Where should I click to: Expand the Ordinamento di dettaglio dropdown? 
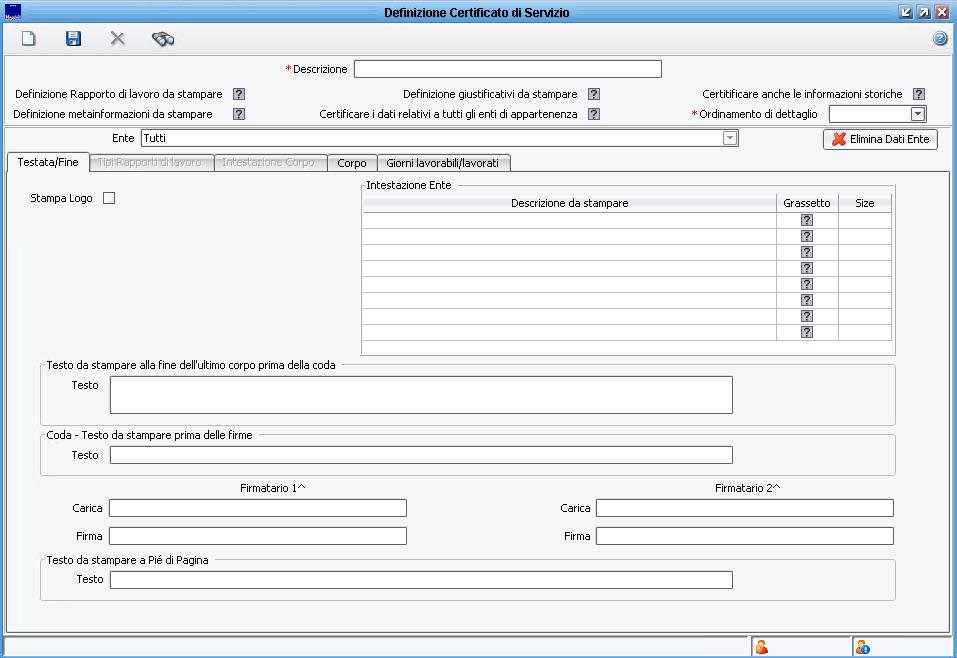(x=918, y=114)
